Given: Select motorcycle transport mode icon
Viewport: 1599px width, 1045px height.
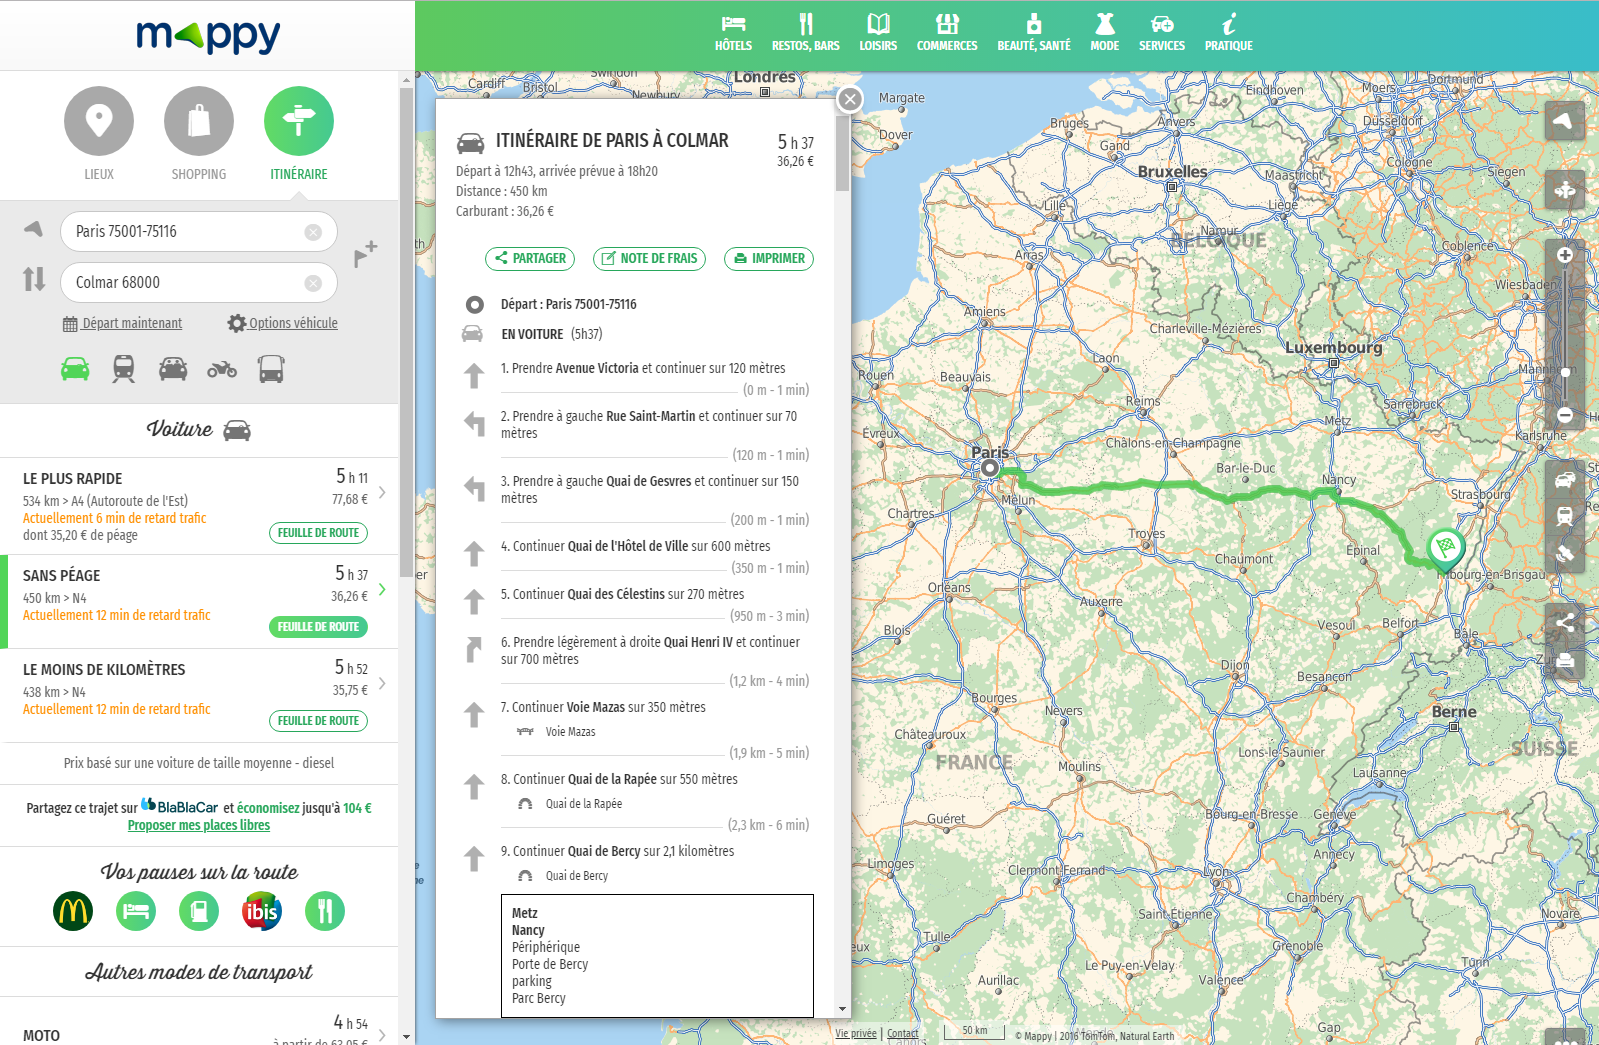Looking at the screenshot, I should tap(222, 369).
